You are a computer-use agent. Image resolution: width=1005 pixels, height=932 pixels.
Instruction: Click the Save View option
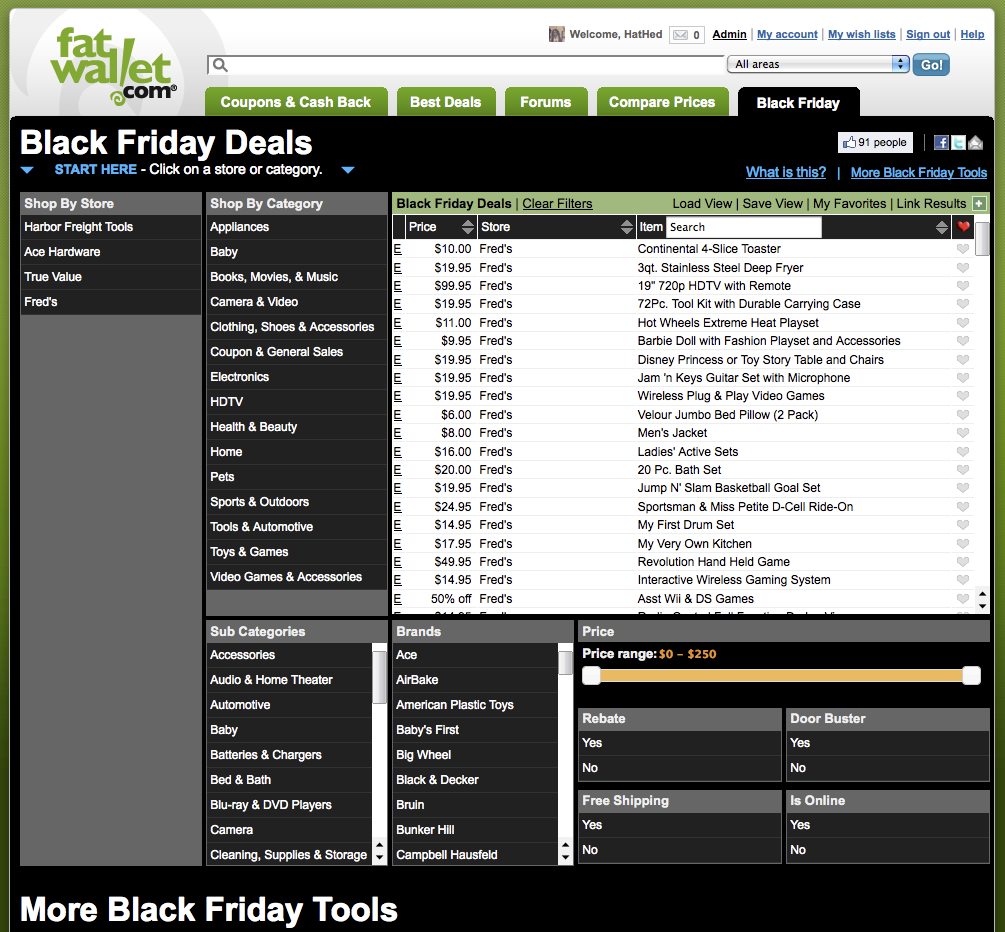772,204
